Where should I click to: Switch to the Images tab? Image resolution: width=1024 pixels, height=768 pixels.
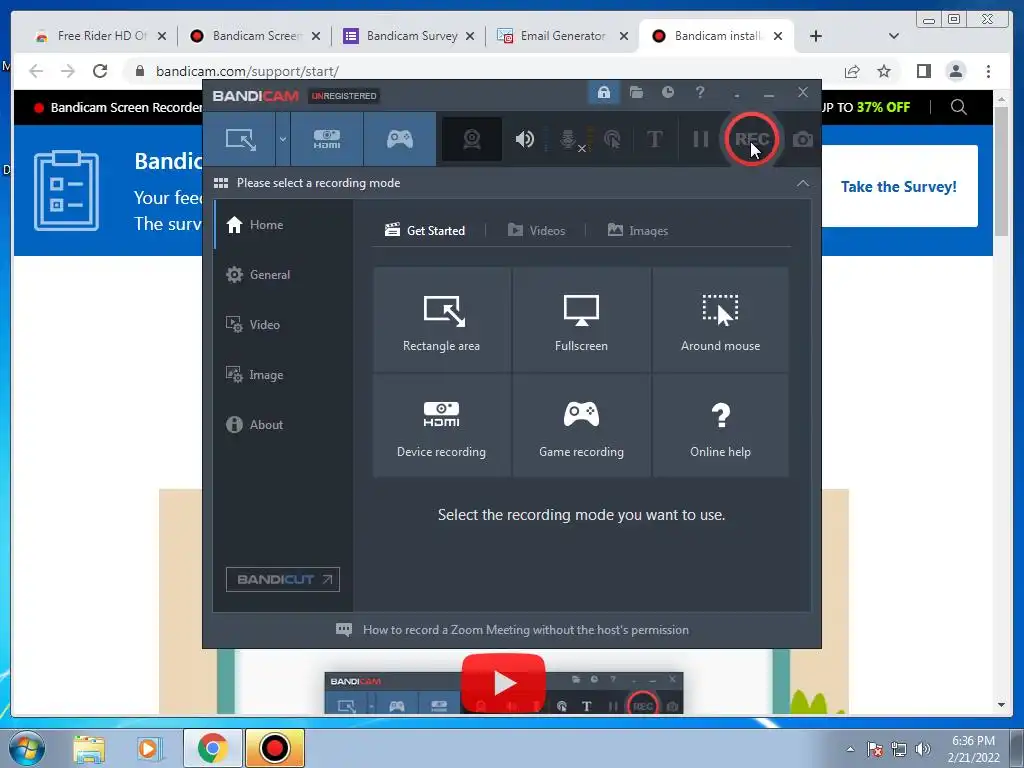tap(637, 231)
